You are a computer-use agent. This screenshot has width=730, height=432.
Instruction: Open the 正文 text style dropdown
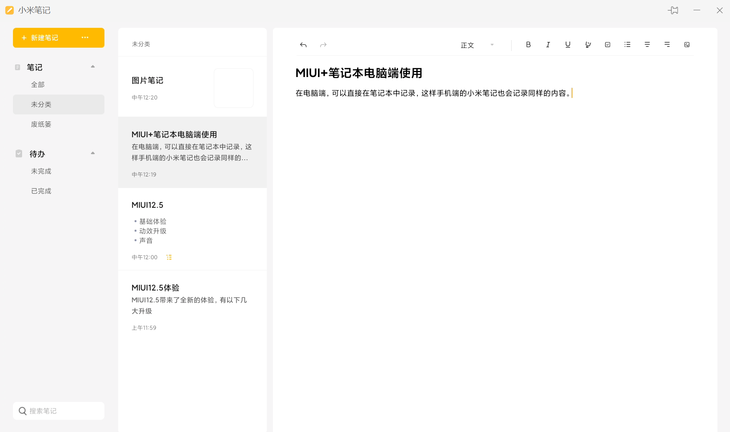click(477, 45)
